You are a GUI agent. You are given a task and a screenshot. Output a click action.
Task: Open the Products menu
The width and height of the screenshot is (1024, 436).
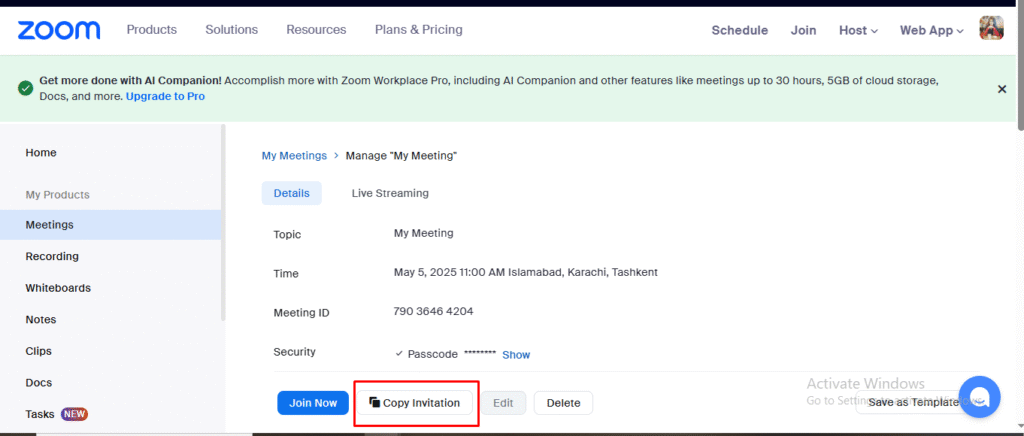click(151, 30)
